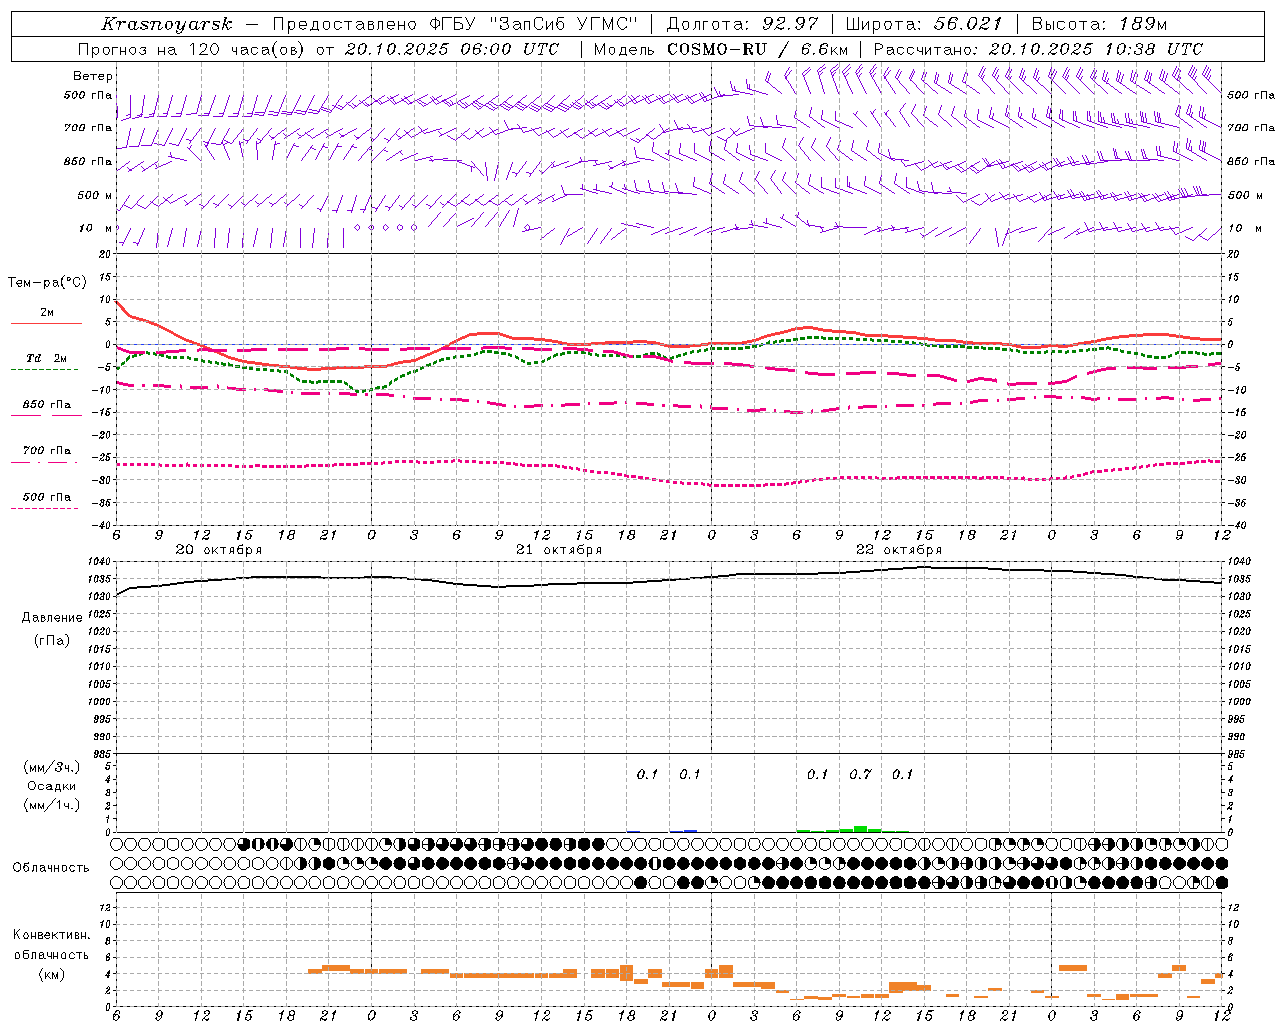Image resolution: width=1280 pixels, height=1024 pixels.
Task: Click the "Прогноз на 120 часа(ов)" forecast text
Action: tap(192, 49)
